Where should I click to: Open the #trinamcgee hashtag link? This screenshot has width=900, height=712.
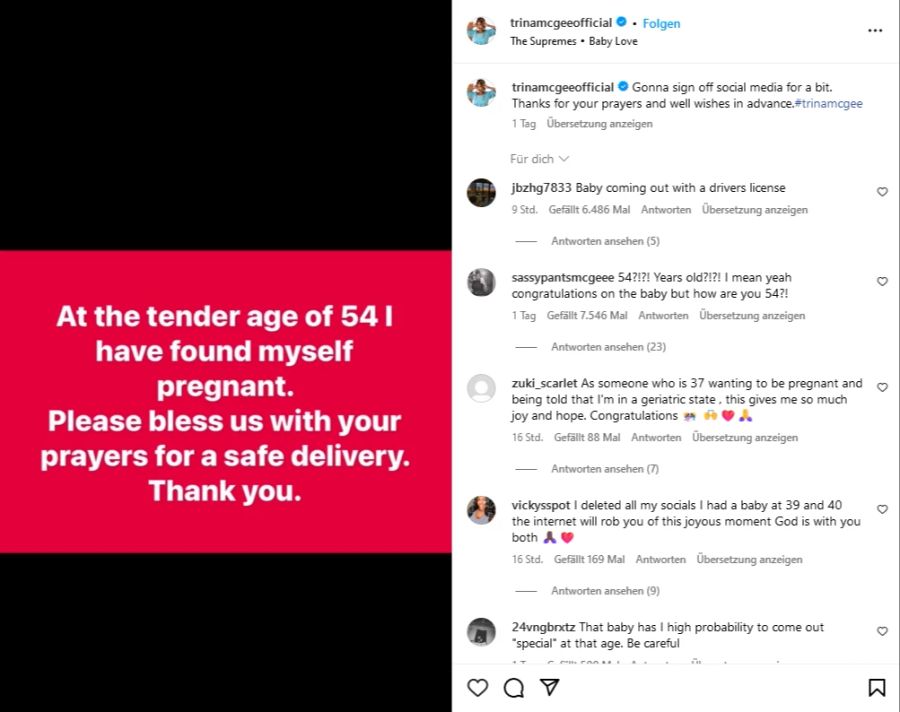[x=828, y=103]
